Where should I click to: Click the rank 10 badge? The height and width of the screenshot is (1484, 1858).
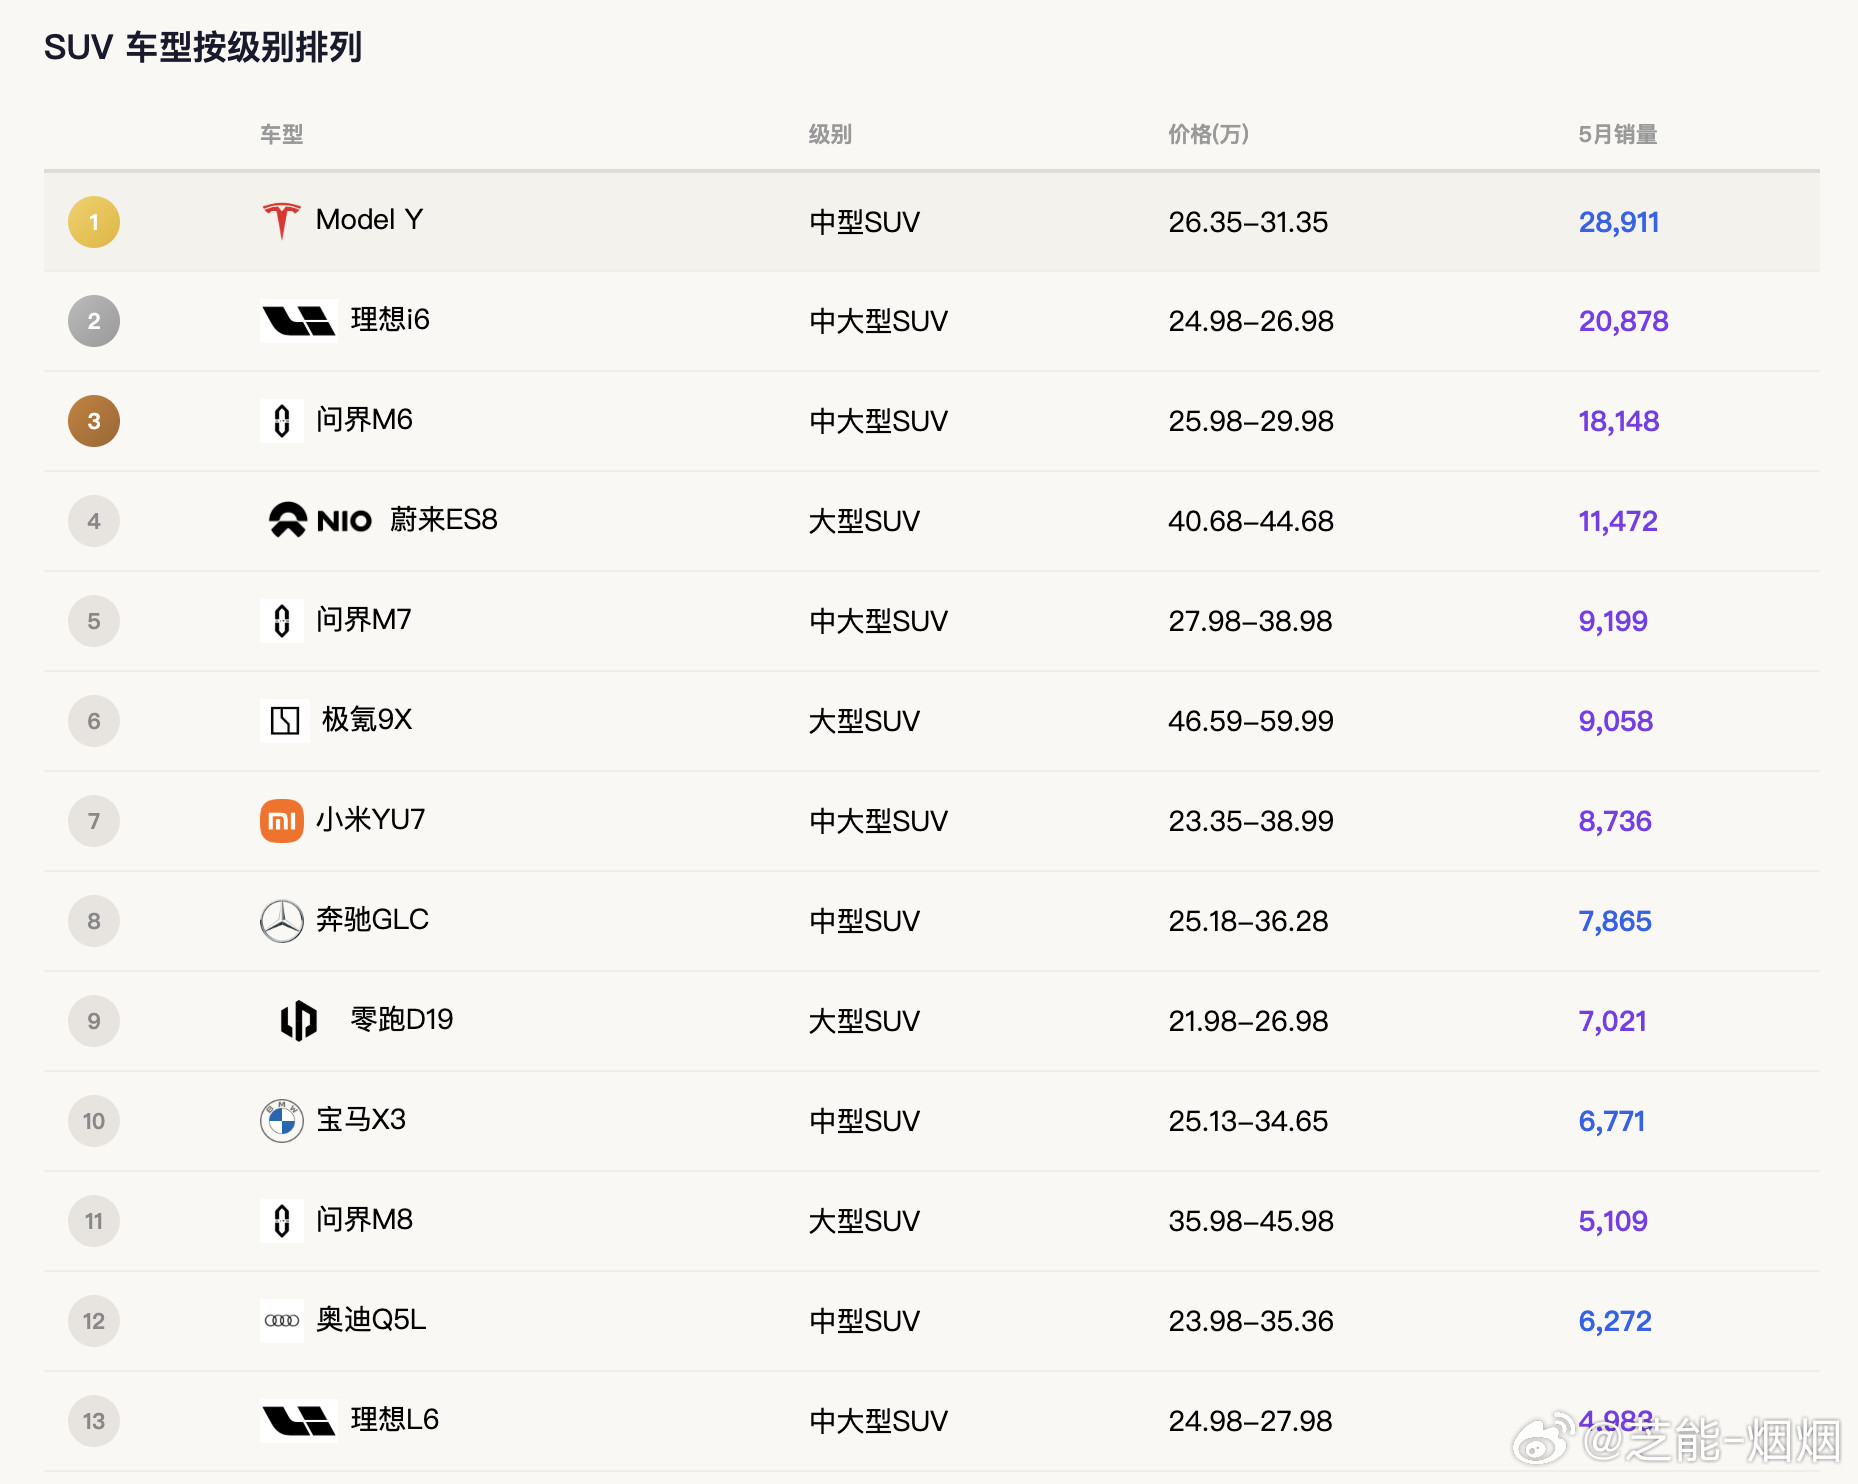coord(94,1121)
